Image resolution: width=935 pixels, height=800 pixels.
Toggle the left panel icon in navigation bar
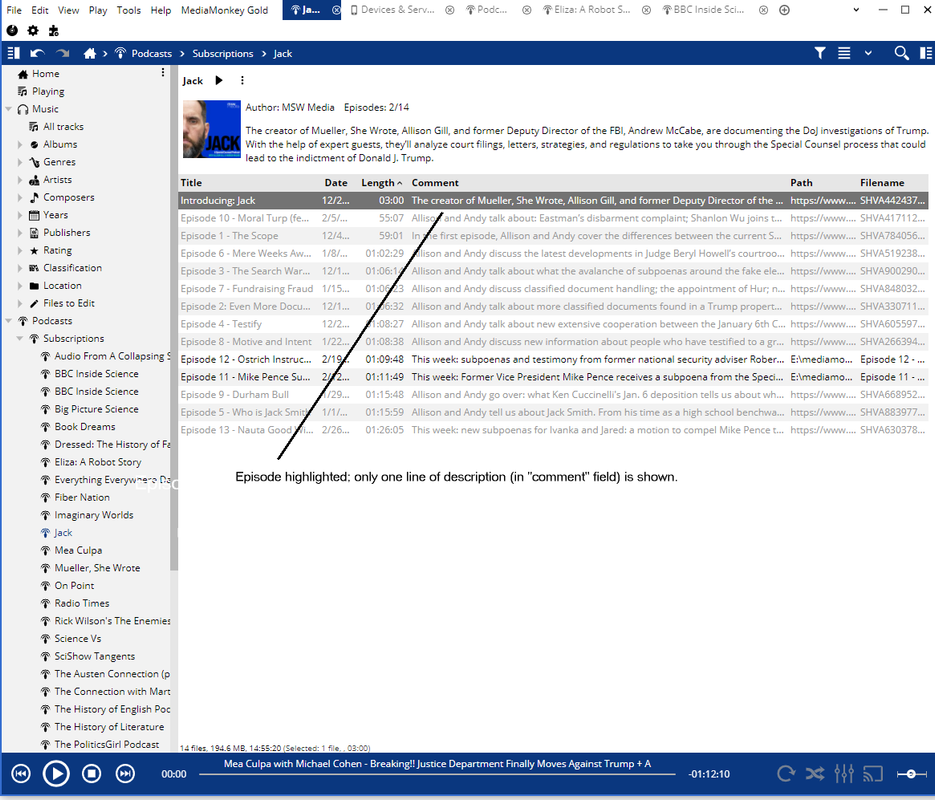(x=13, y=53)
